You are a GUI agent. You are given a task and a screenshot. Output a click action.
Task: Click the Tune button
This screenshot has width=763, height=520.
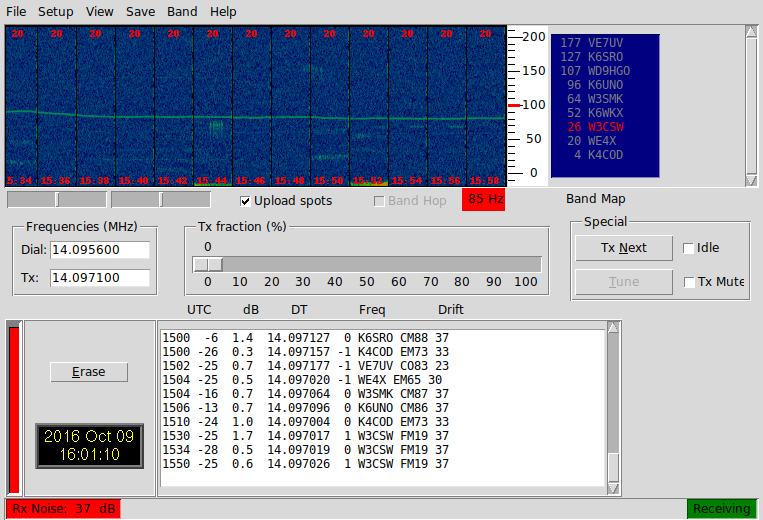624,282
